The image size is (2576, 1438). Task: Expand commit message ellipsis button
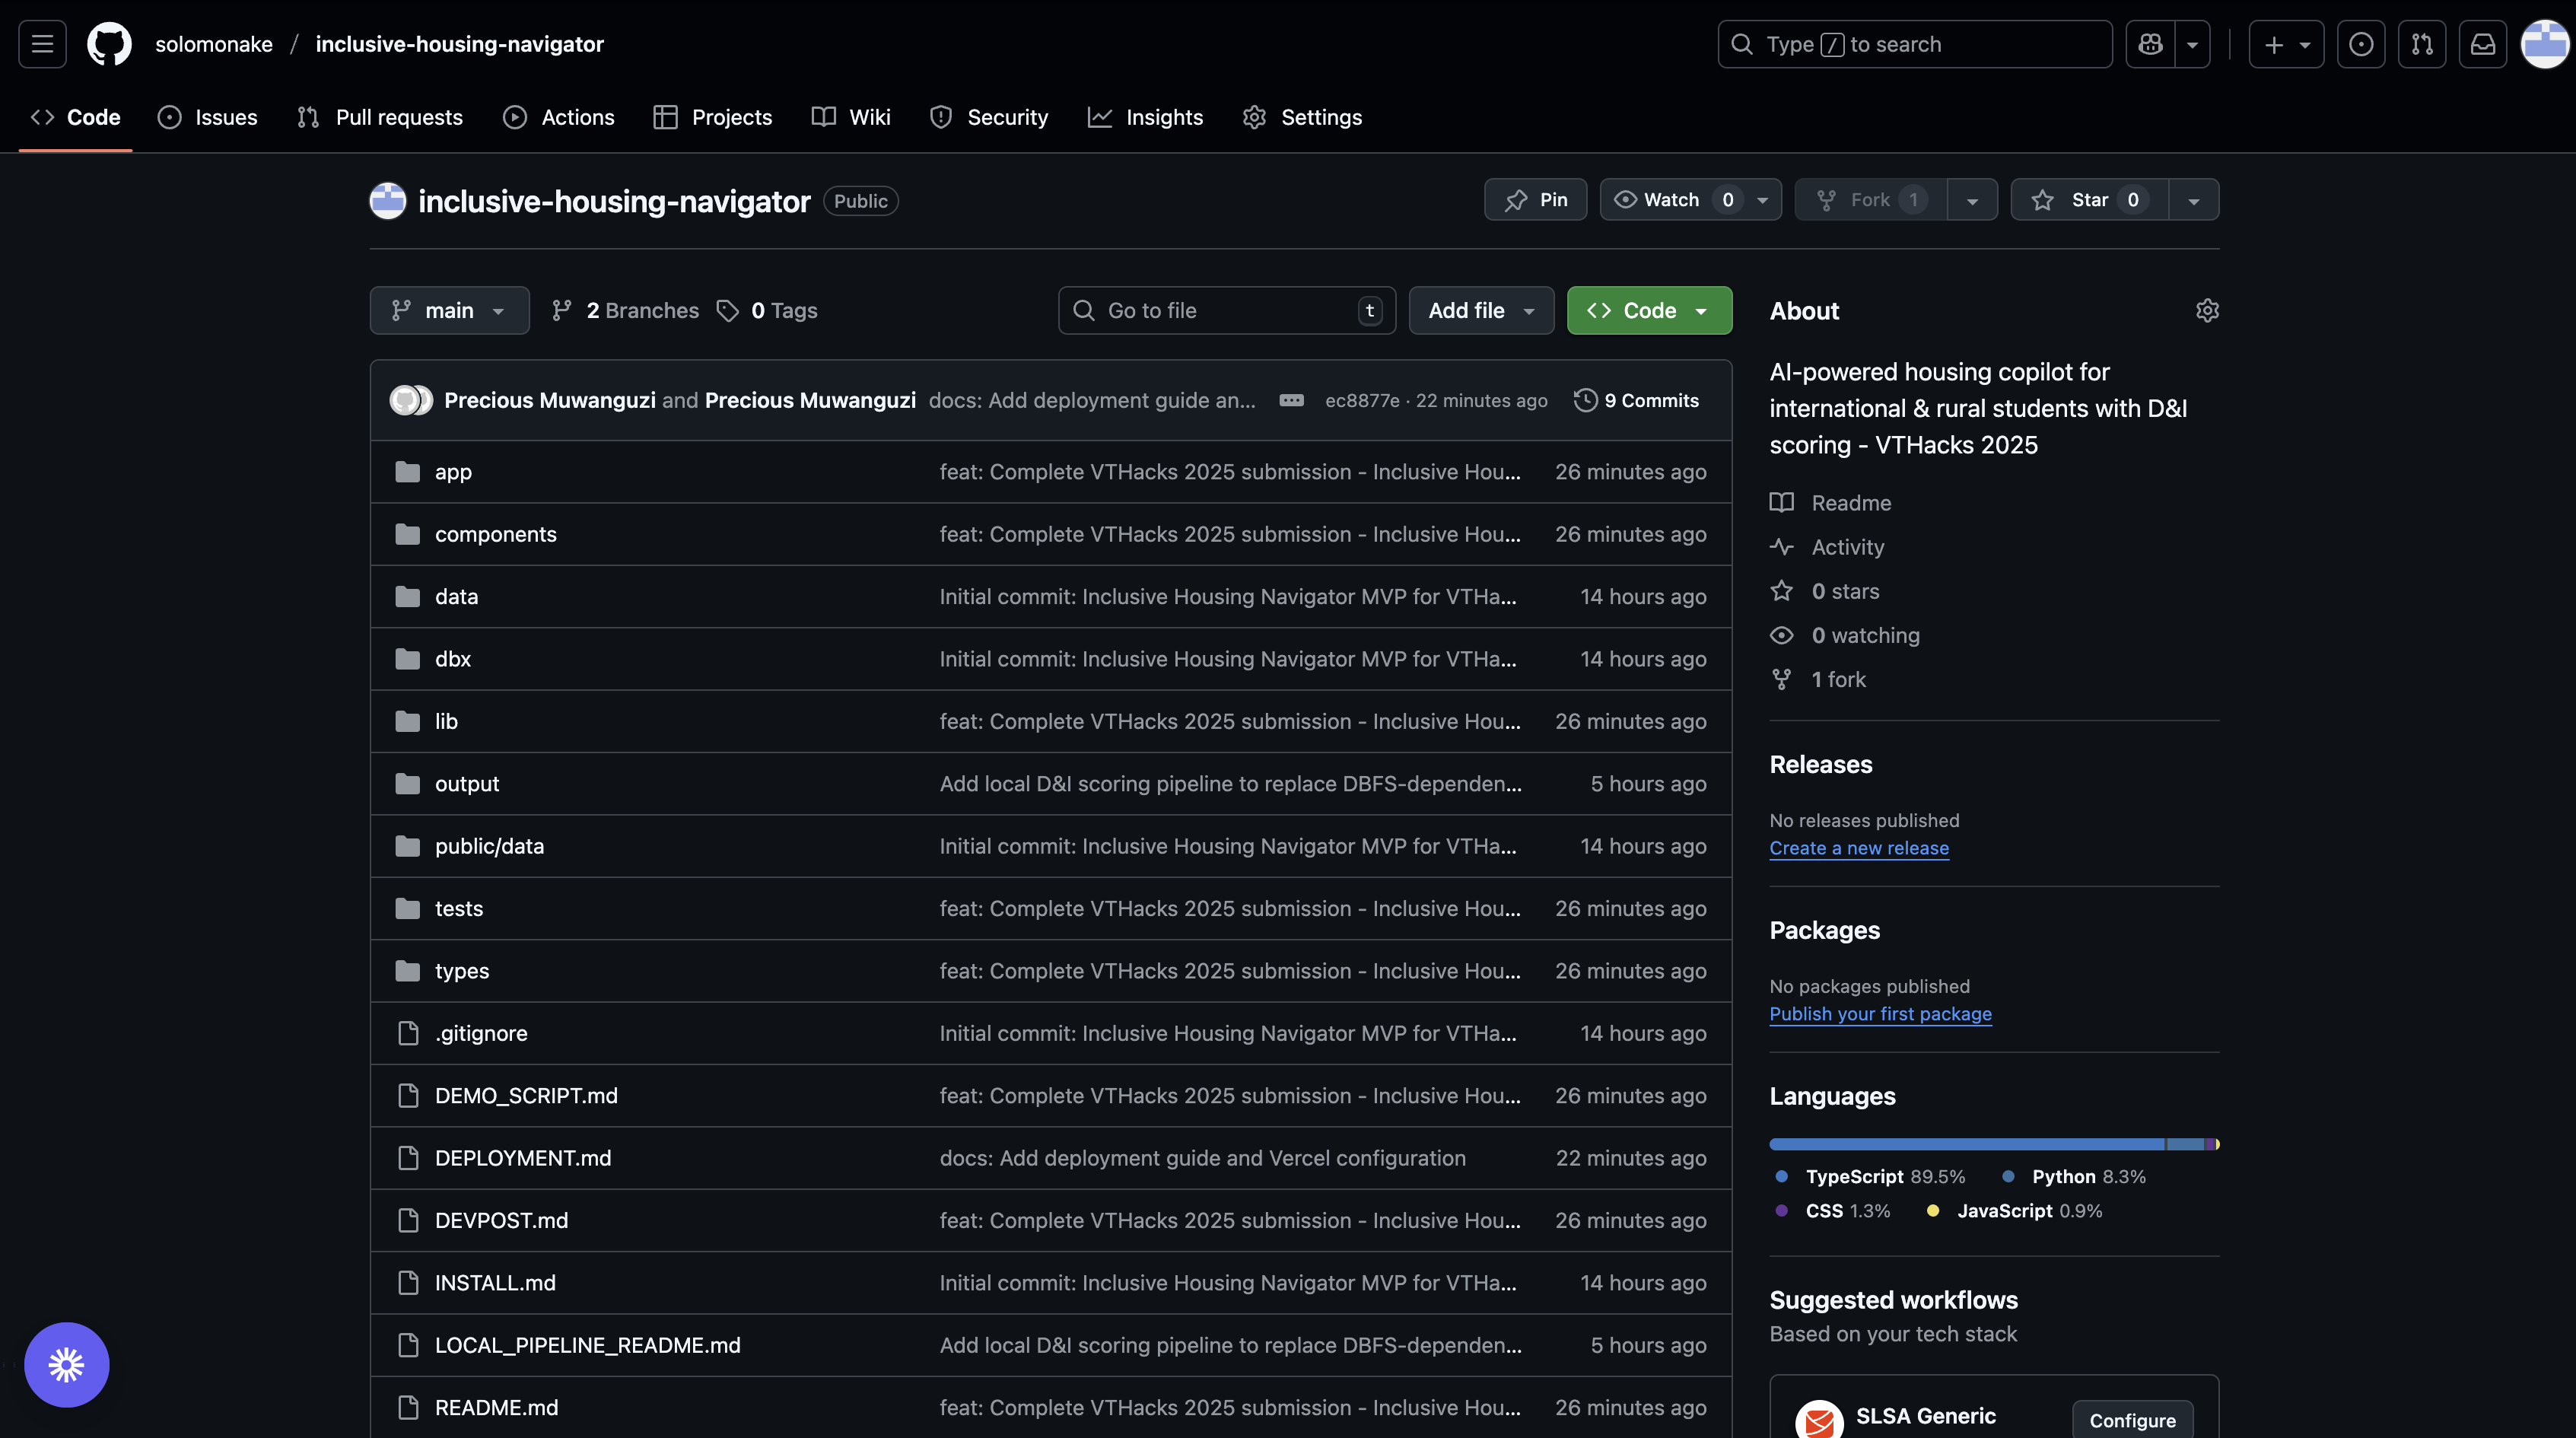(x=1291, y=400)
